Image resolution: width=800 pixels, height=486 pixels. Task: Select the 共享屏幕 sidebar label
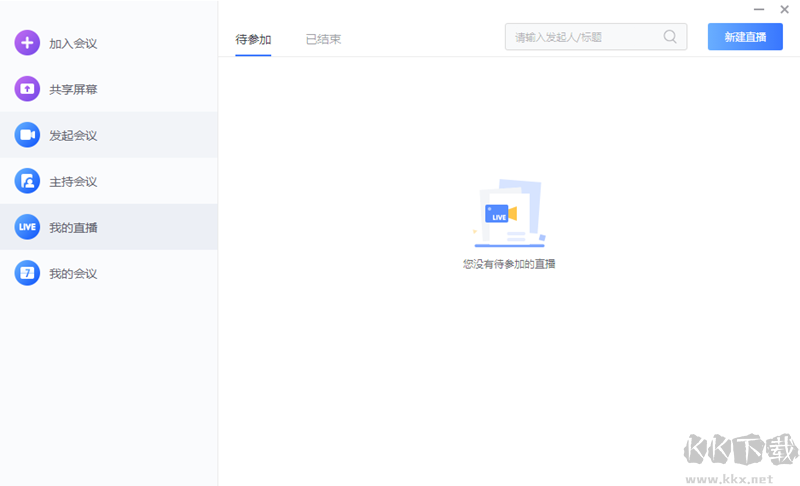click(73, 89)
